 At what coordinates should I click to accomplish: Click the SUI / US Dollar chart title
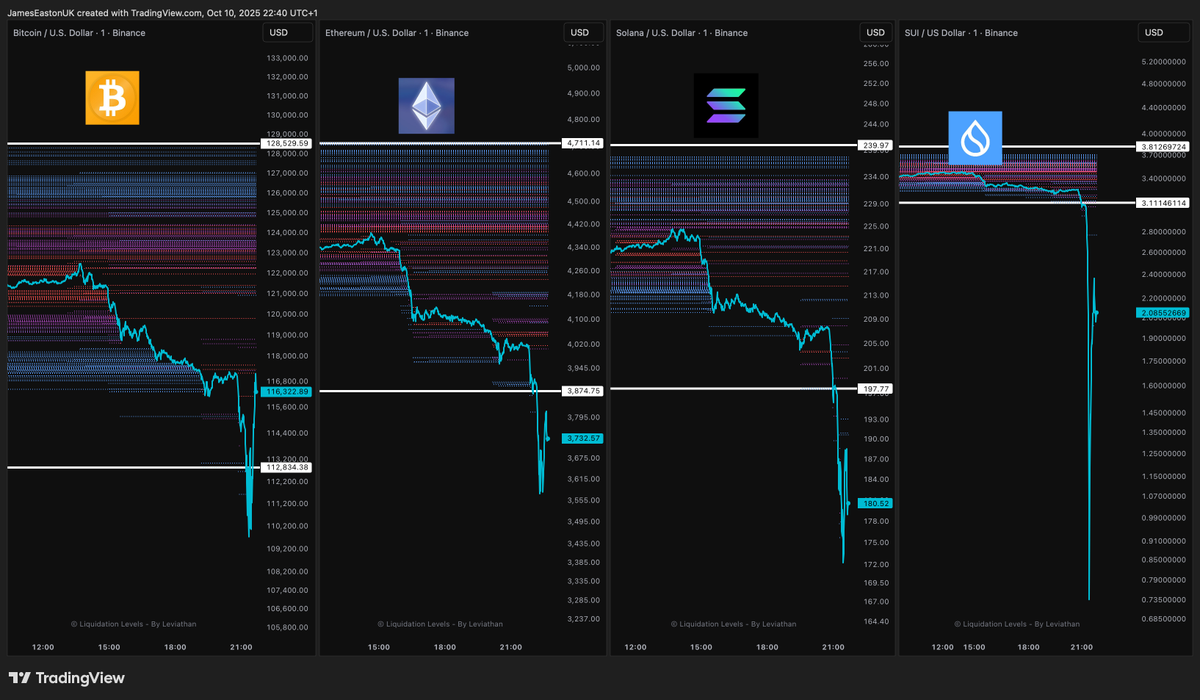(961, 33)
